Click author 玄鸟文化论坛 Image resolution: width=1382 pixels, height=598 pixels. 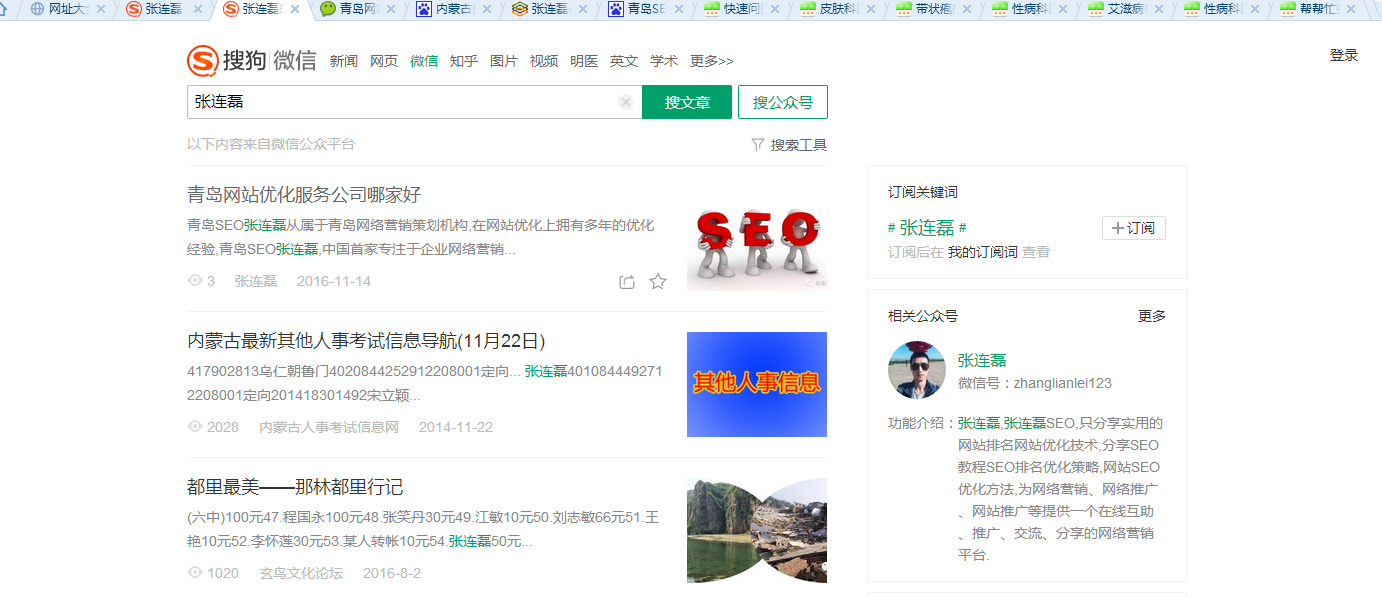click(x=301, y=573)
